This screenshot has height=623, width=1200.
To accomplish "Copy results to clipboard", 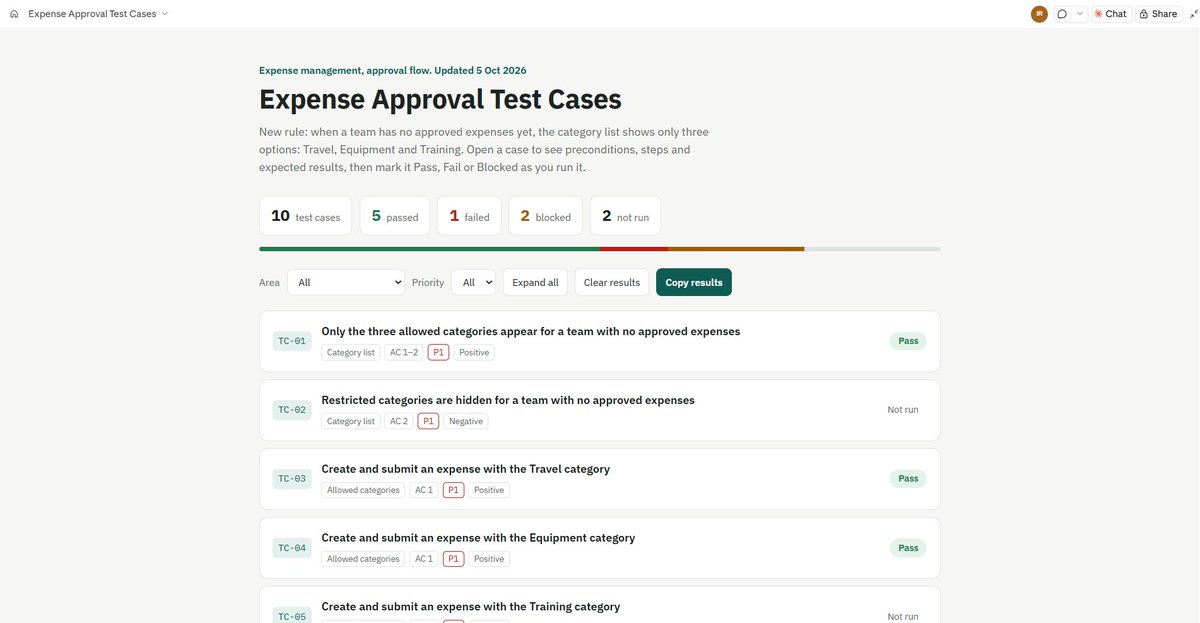I will [x=694, y=282].
